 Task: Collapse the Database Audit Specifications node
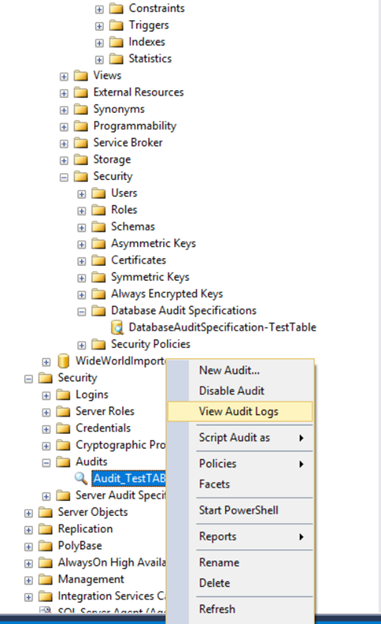[x=81, y=312]
